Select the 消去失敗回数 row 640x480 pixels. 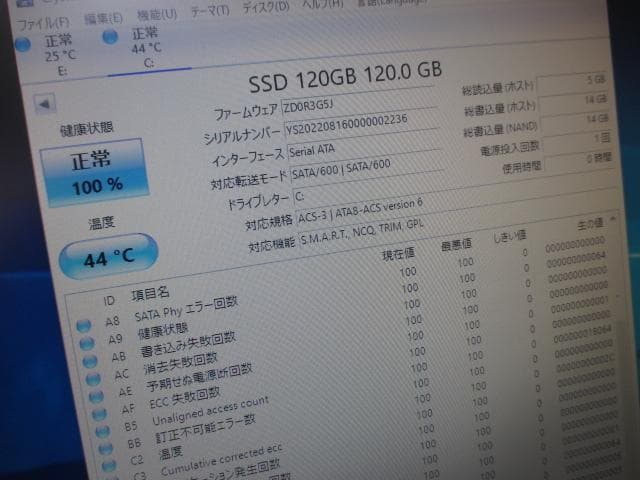tap(349, 336)
